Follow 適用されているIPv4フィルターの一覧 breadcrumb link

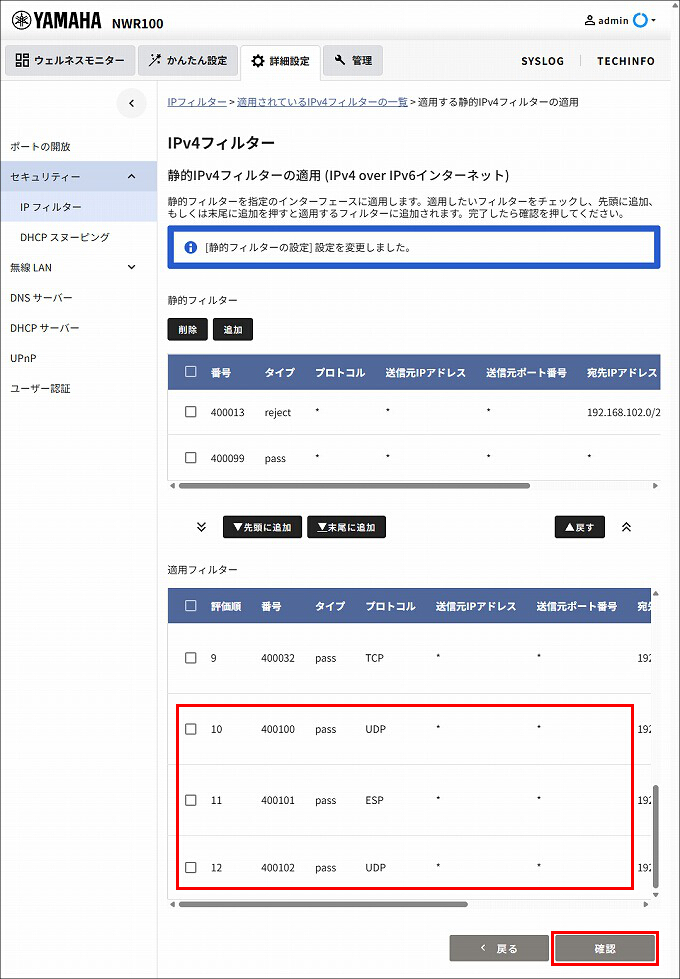point(322,102)
